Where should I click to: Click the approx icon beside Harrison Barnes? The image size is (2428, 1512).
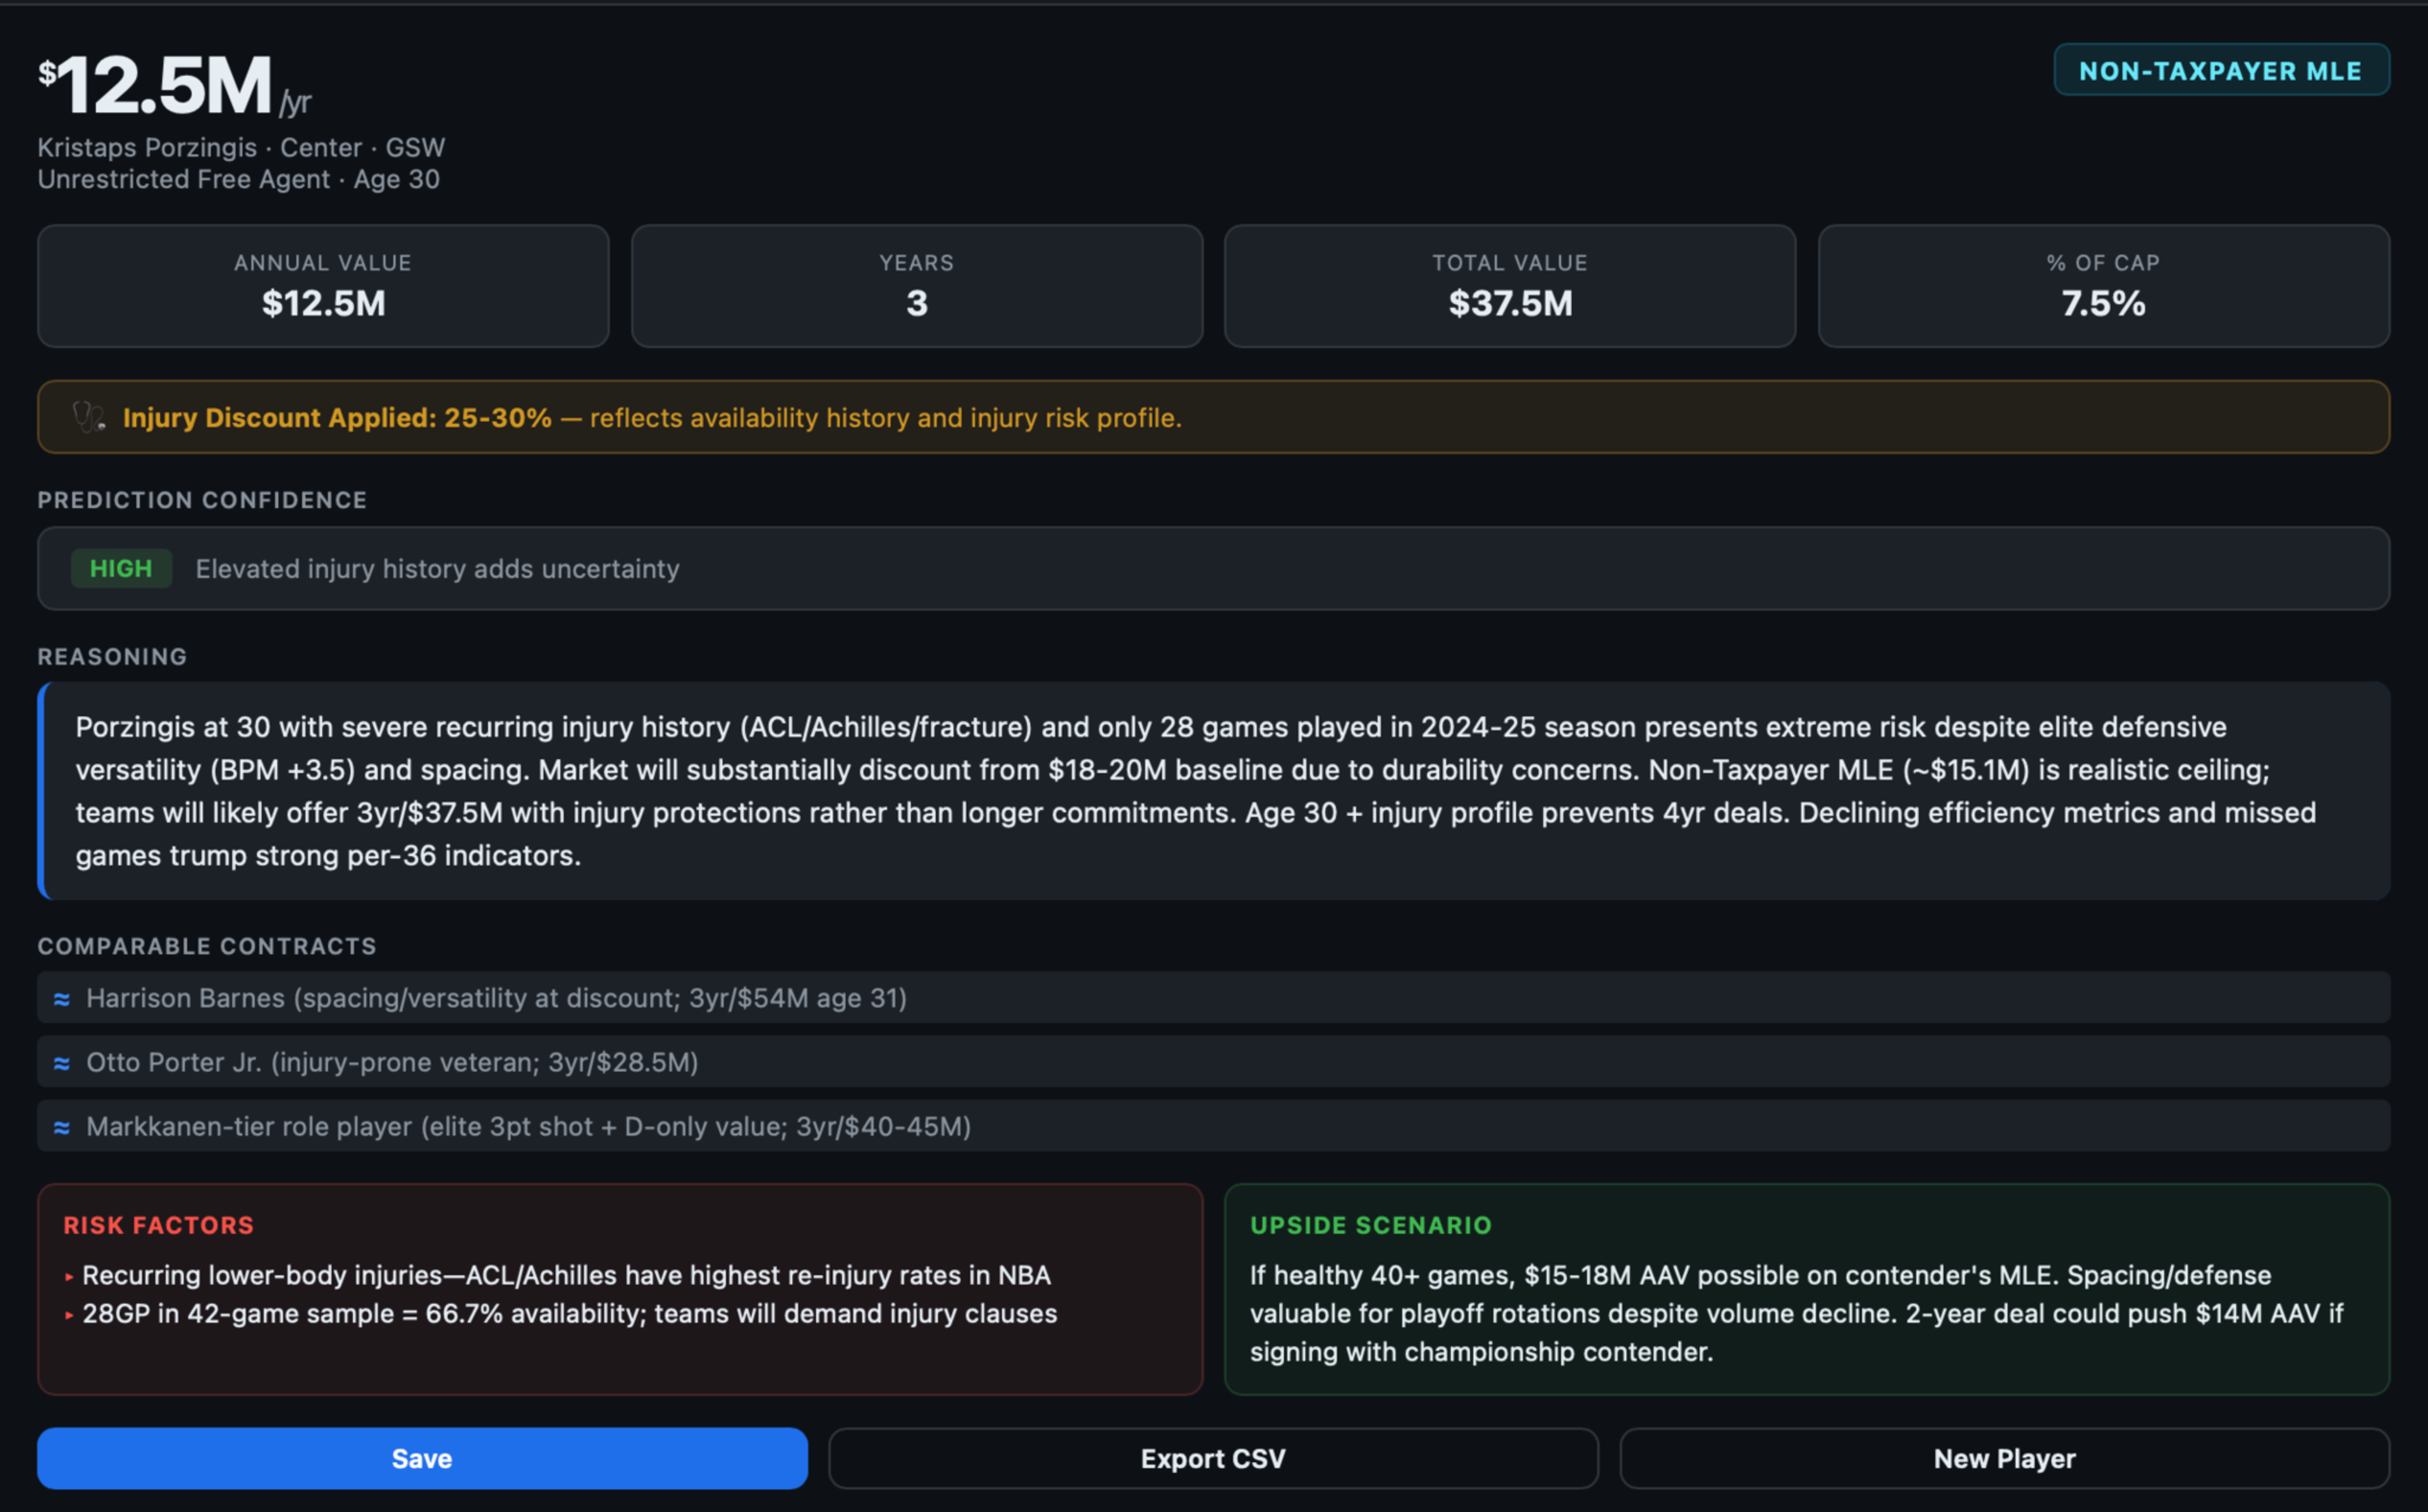click(x=62, y=998)
